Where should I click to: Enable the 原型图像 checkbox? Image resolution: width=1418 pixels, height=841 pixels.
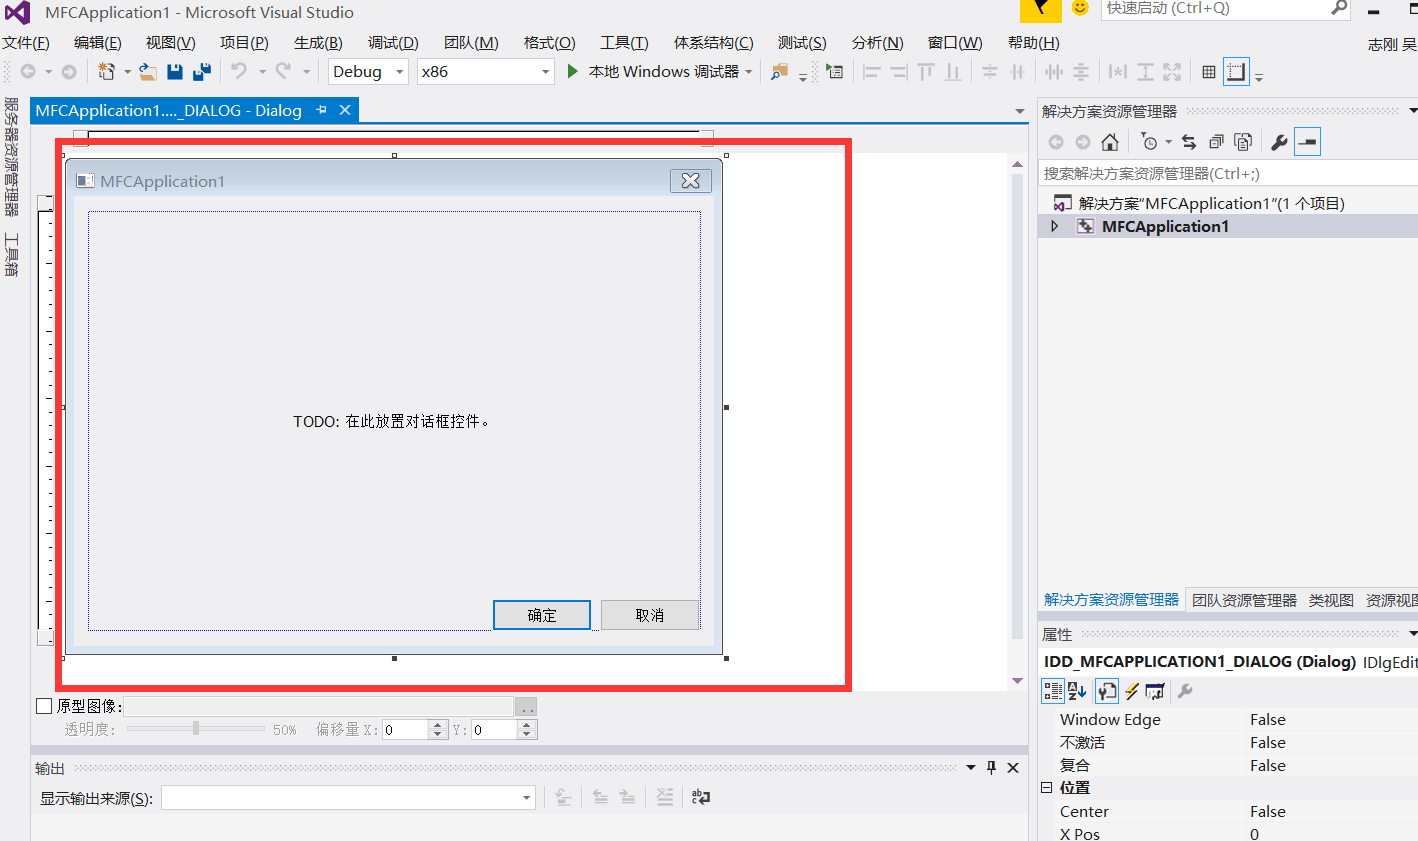click(44, 706)
